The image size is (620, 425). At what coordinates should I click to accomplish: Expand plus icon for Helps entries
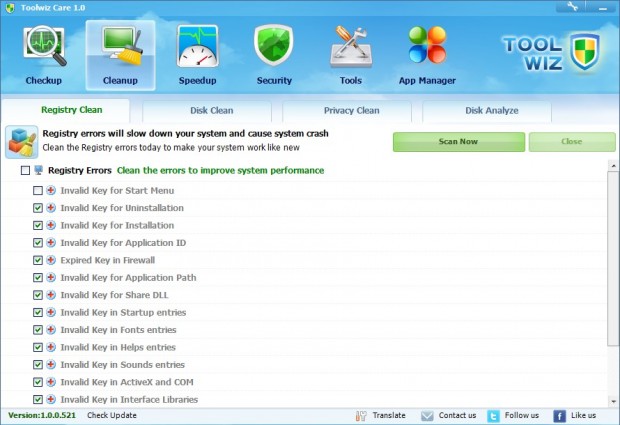[x=51, y=347]
